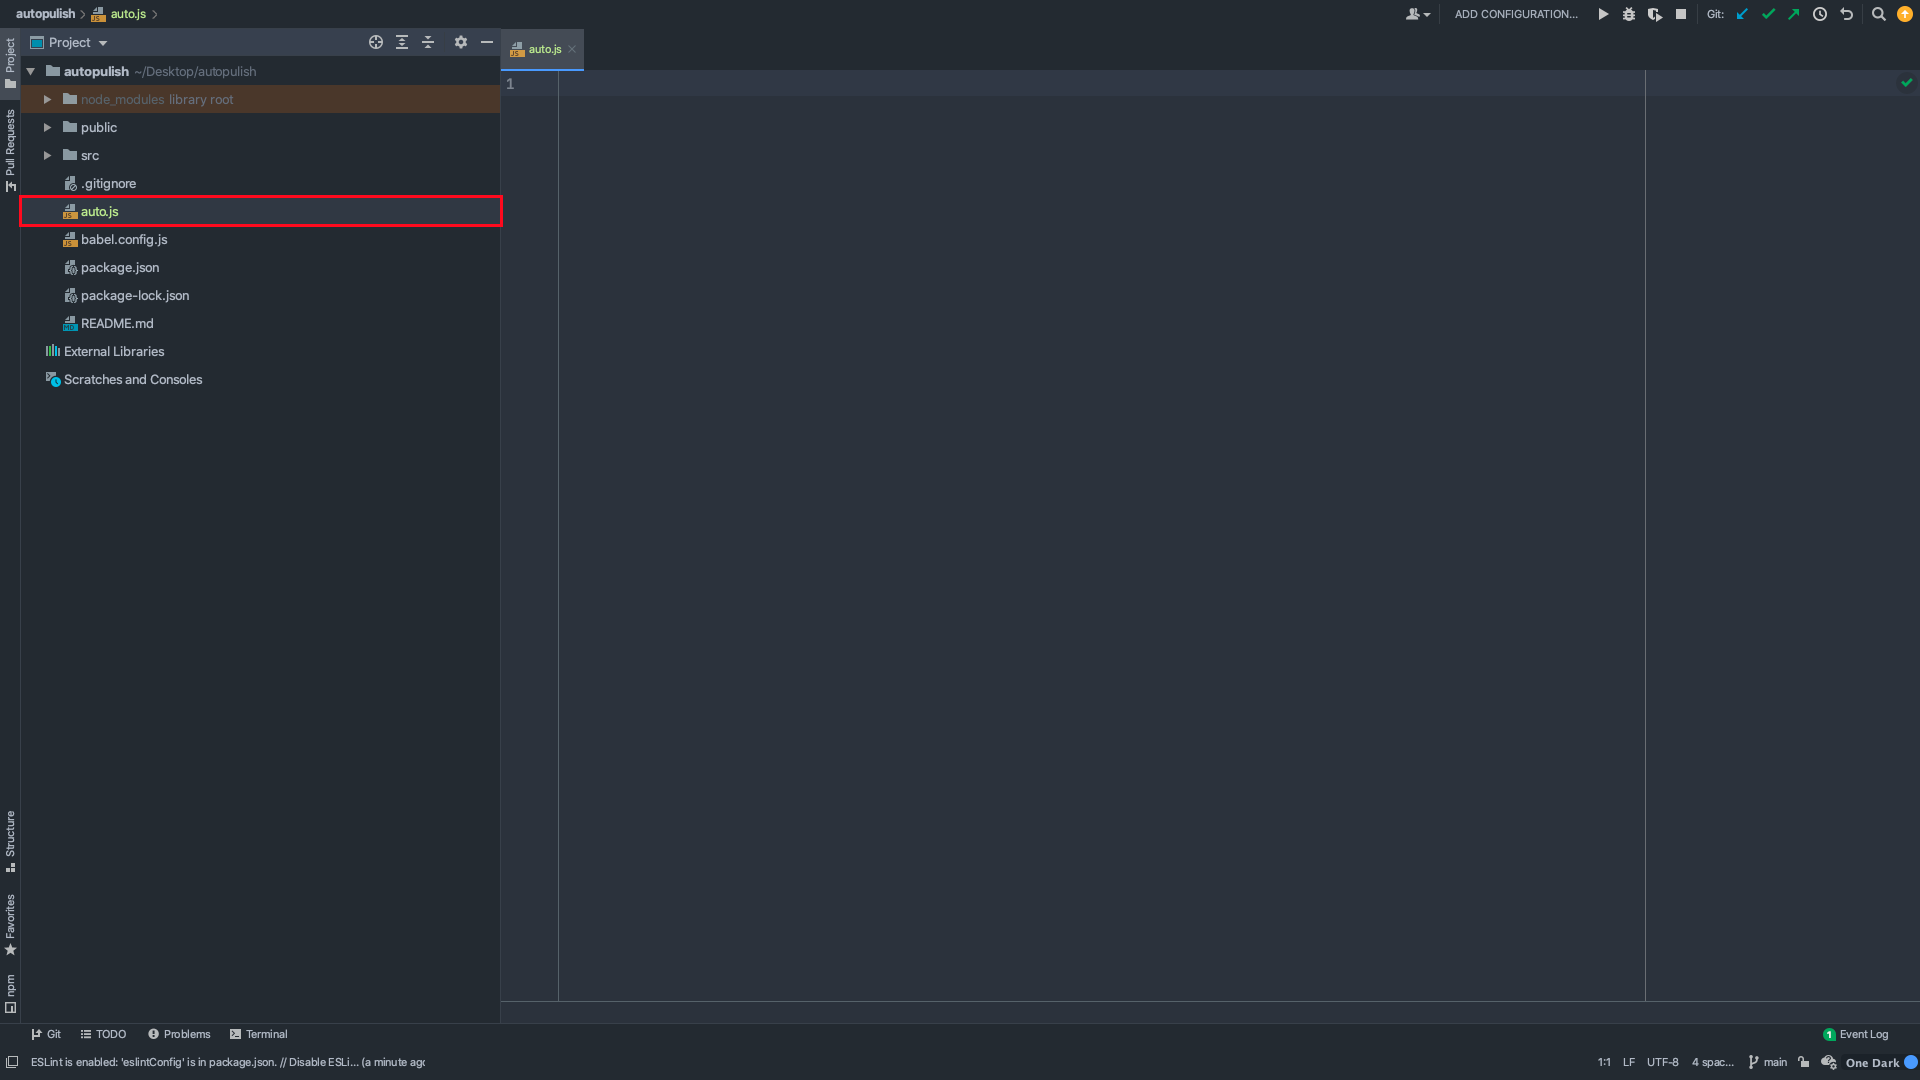The height and width of the screenshot is (1080, 1920).
Task: Open Git history clock icon
Action: click(1820, 14)
